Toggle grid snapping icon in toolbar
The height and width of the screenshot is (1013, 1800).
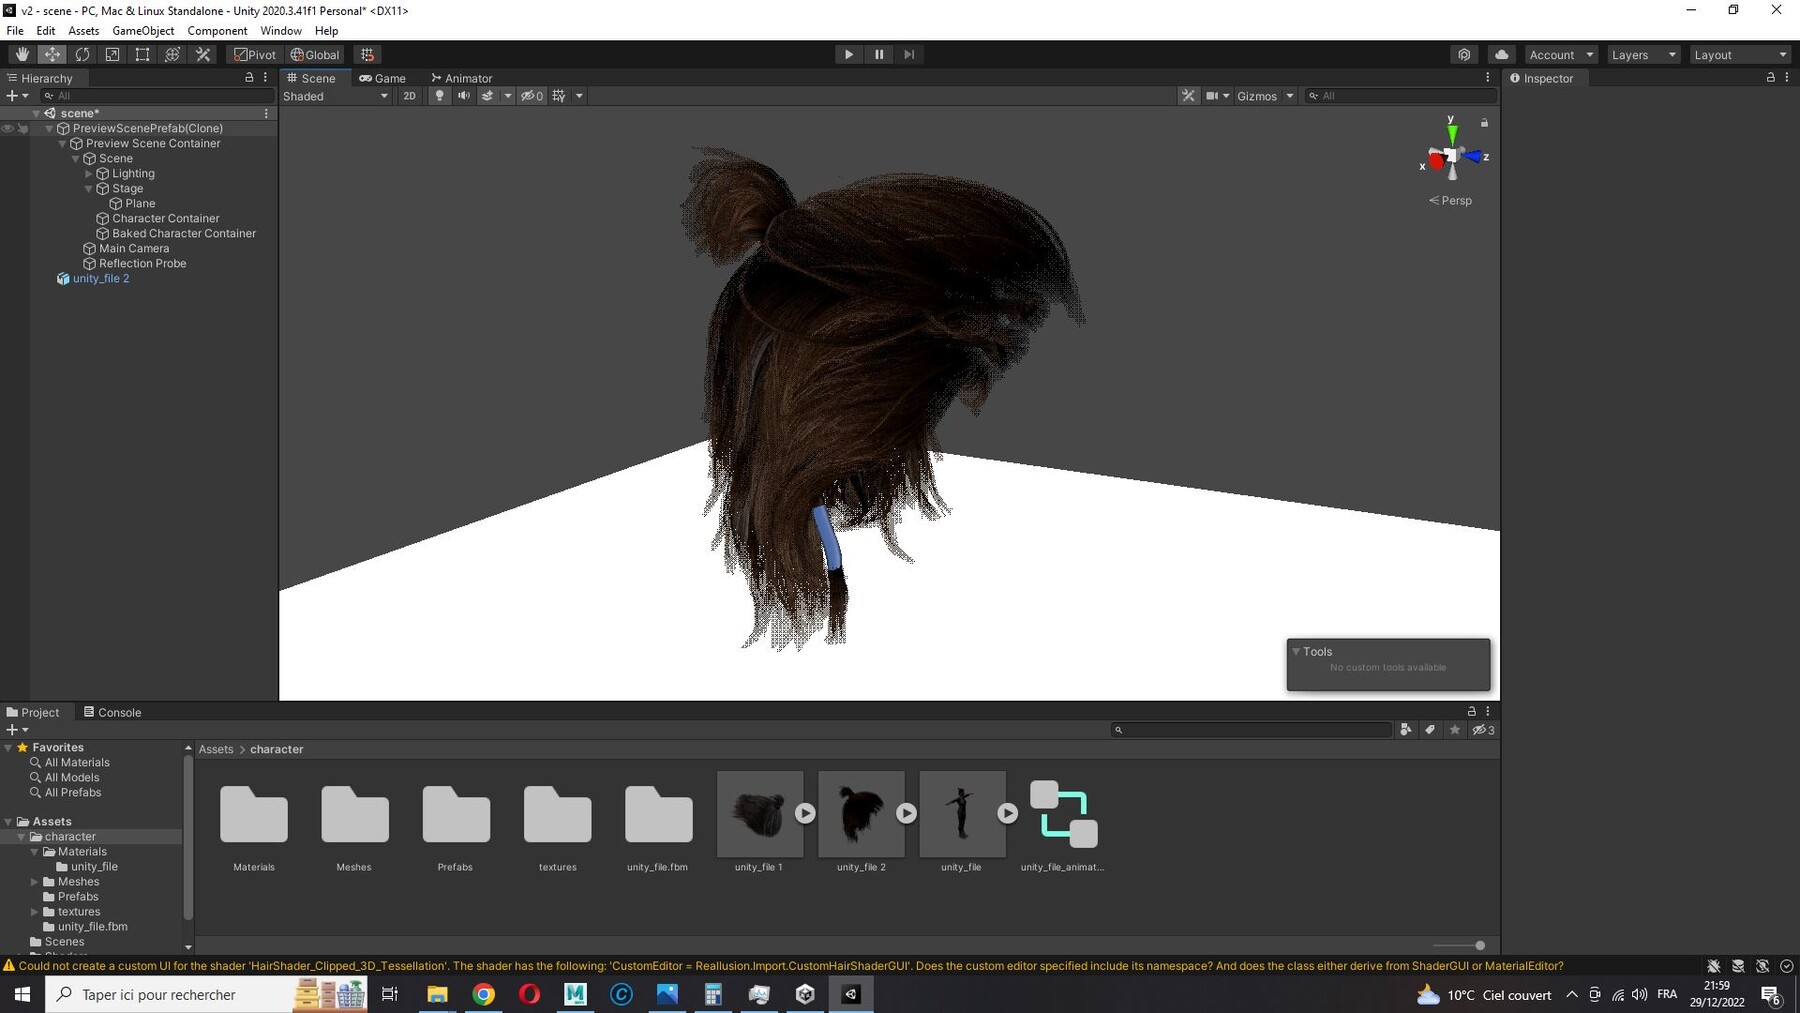click(367, 55)
